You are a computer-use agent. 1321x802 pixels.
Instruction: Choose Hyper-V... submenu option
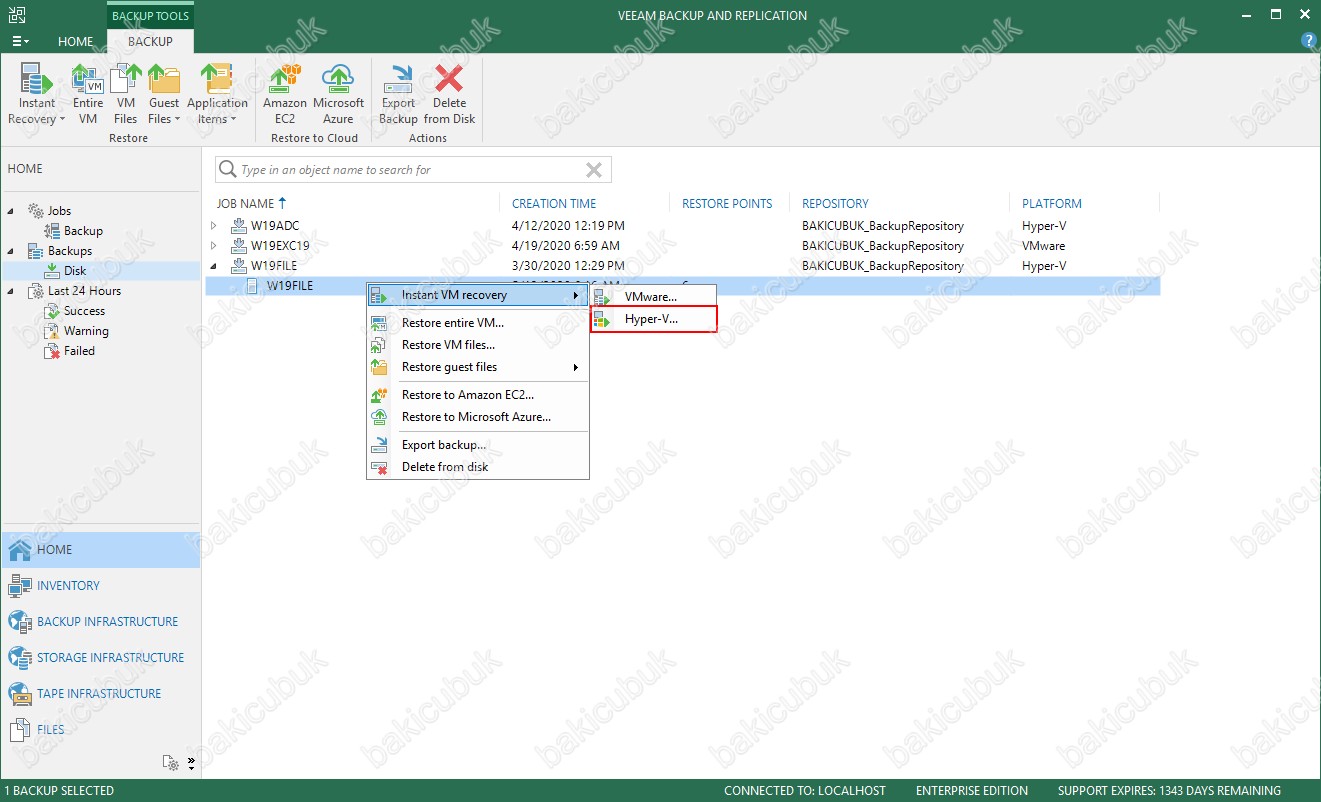pos(653,319)
